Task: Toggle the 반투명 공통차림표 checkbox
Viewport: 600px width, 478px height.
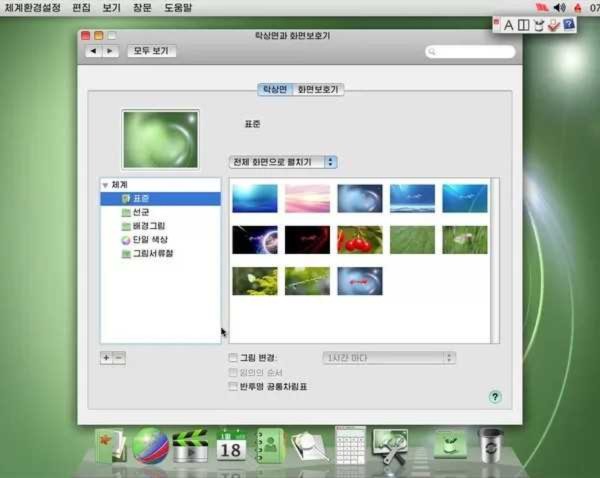Action: [x=233, y=386]
